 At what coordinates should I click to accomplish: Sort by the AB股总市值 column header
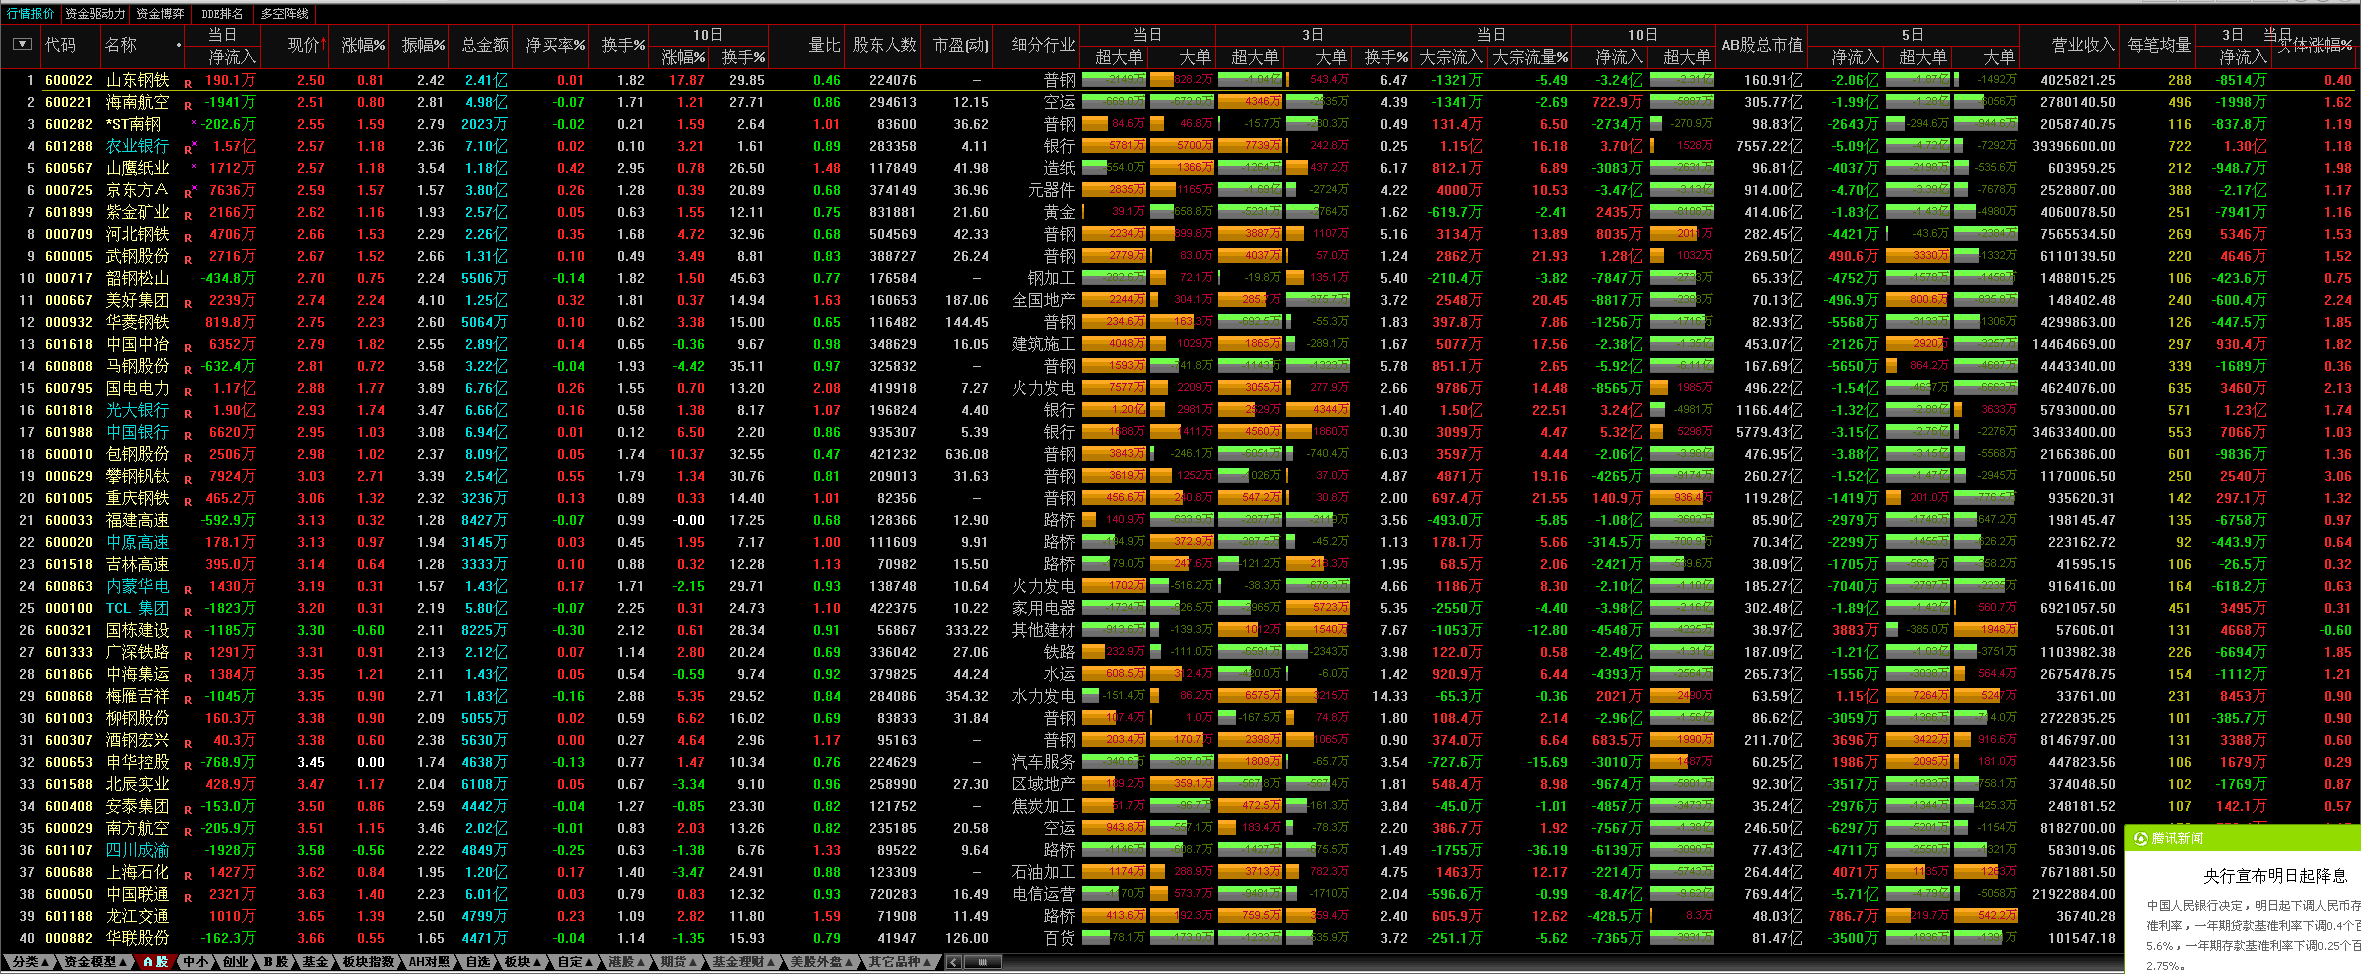[x=1761, y=45]
